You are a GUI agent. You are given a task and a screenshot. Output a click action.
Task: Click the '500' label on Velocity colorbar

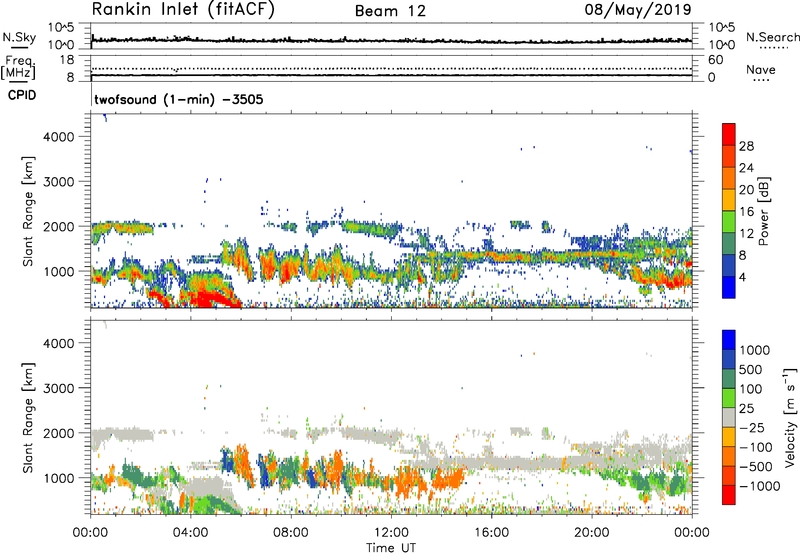tap(751, 370)
